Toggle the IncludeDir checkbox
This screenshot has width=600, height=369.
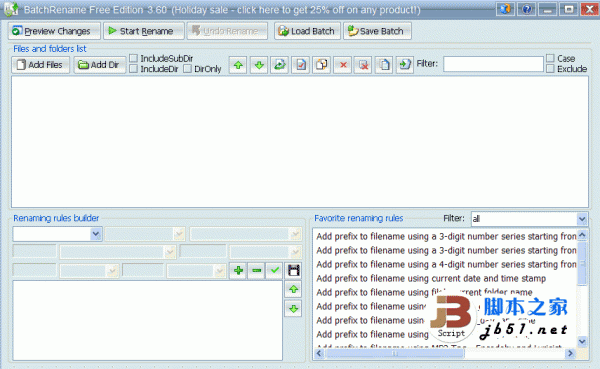(134, 69)
